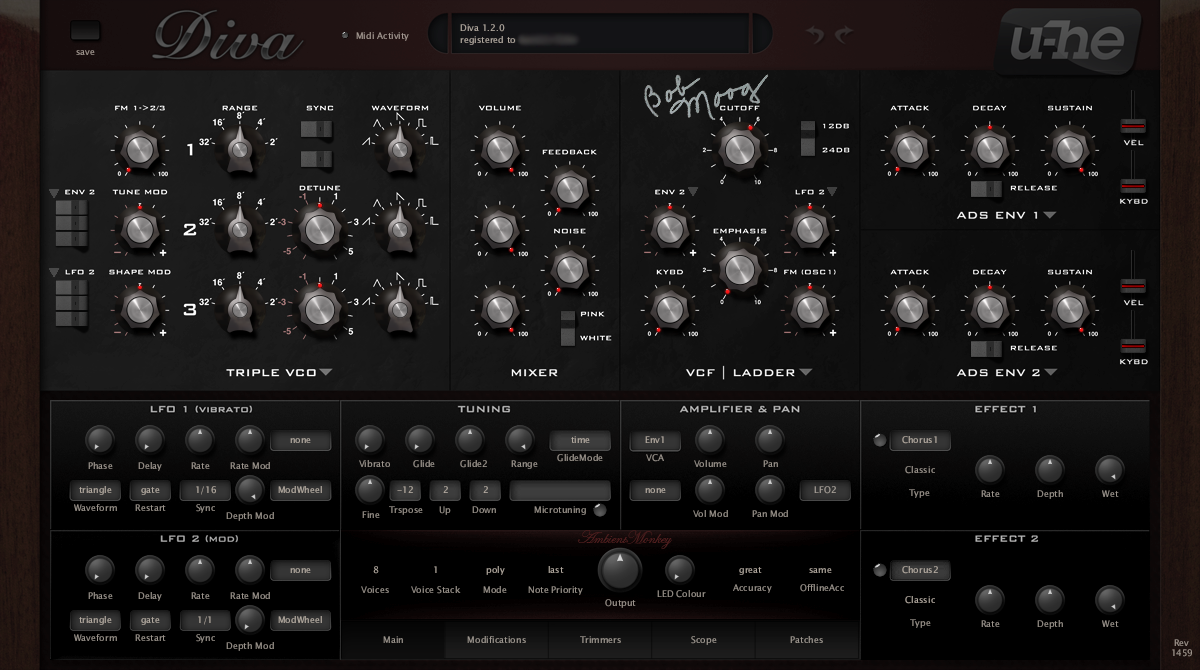Click the LFO 2 Waveform triangle button
This screenshot has width=1200, height=670.
point(95,620)
